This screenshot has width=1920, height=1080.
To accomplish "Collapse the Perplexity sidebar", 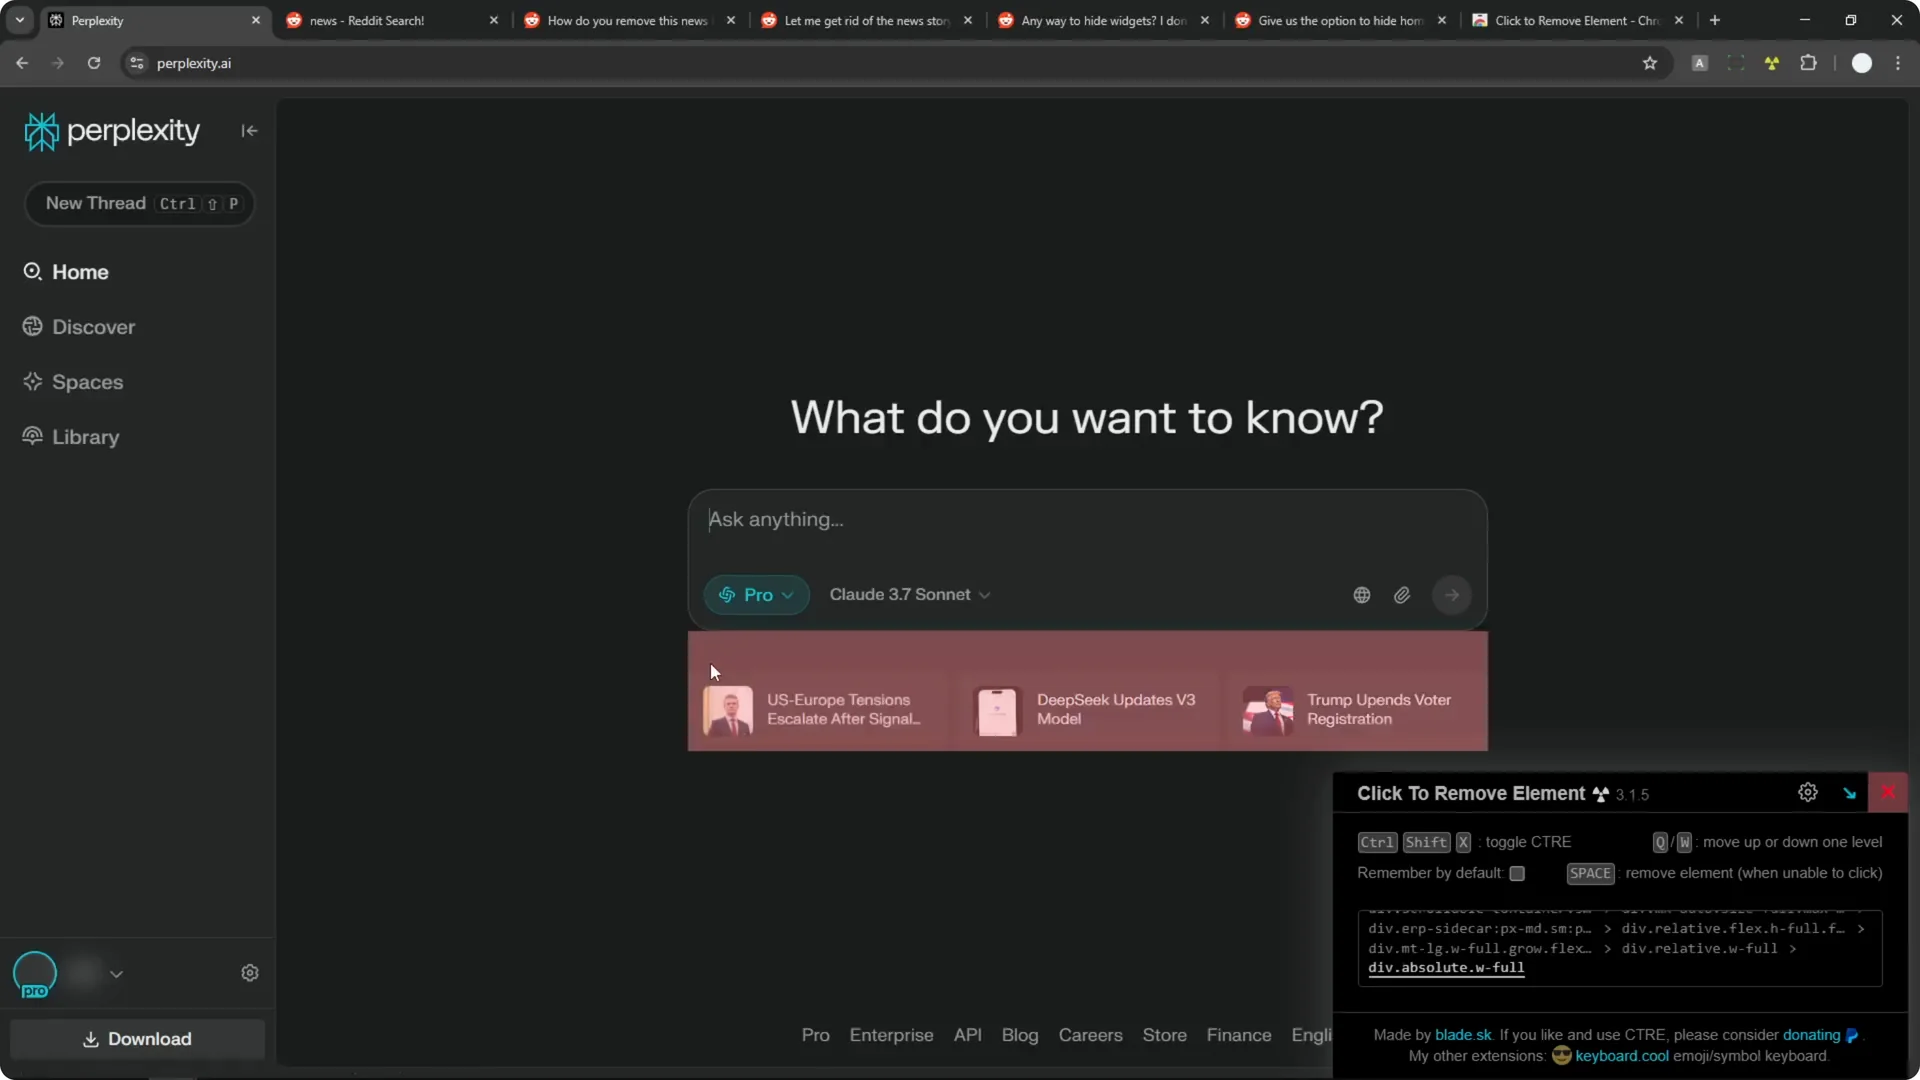I will pyautogui.click(x=248, y=131).
